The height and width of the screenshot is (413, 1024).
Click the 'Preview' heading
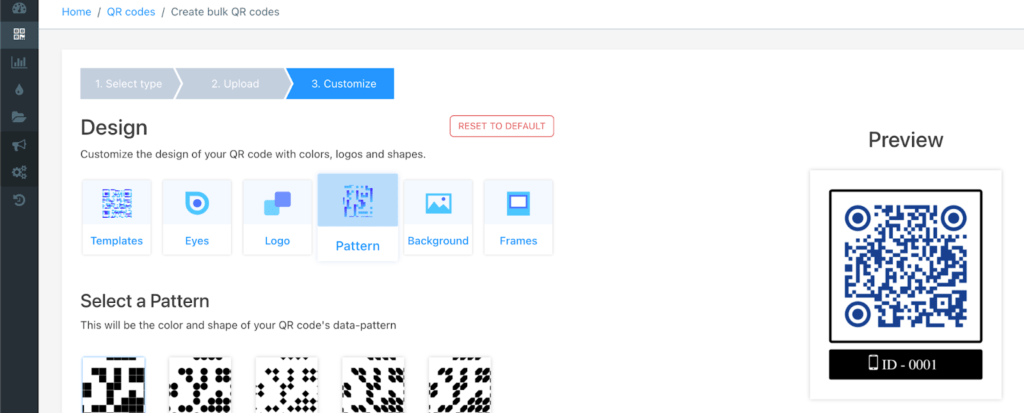[x=906, y=140]
